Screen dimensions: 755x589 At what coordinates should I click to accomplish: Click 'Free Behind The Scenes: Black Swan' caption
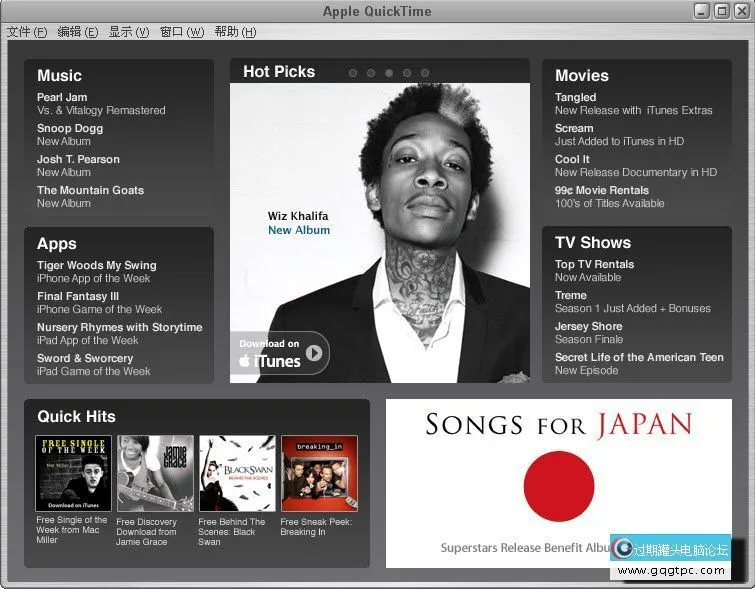[x=232, y=532]
